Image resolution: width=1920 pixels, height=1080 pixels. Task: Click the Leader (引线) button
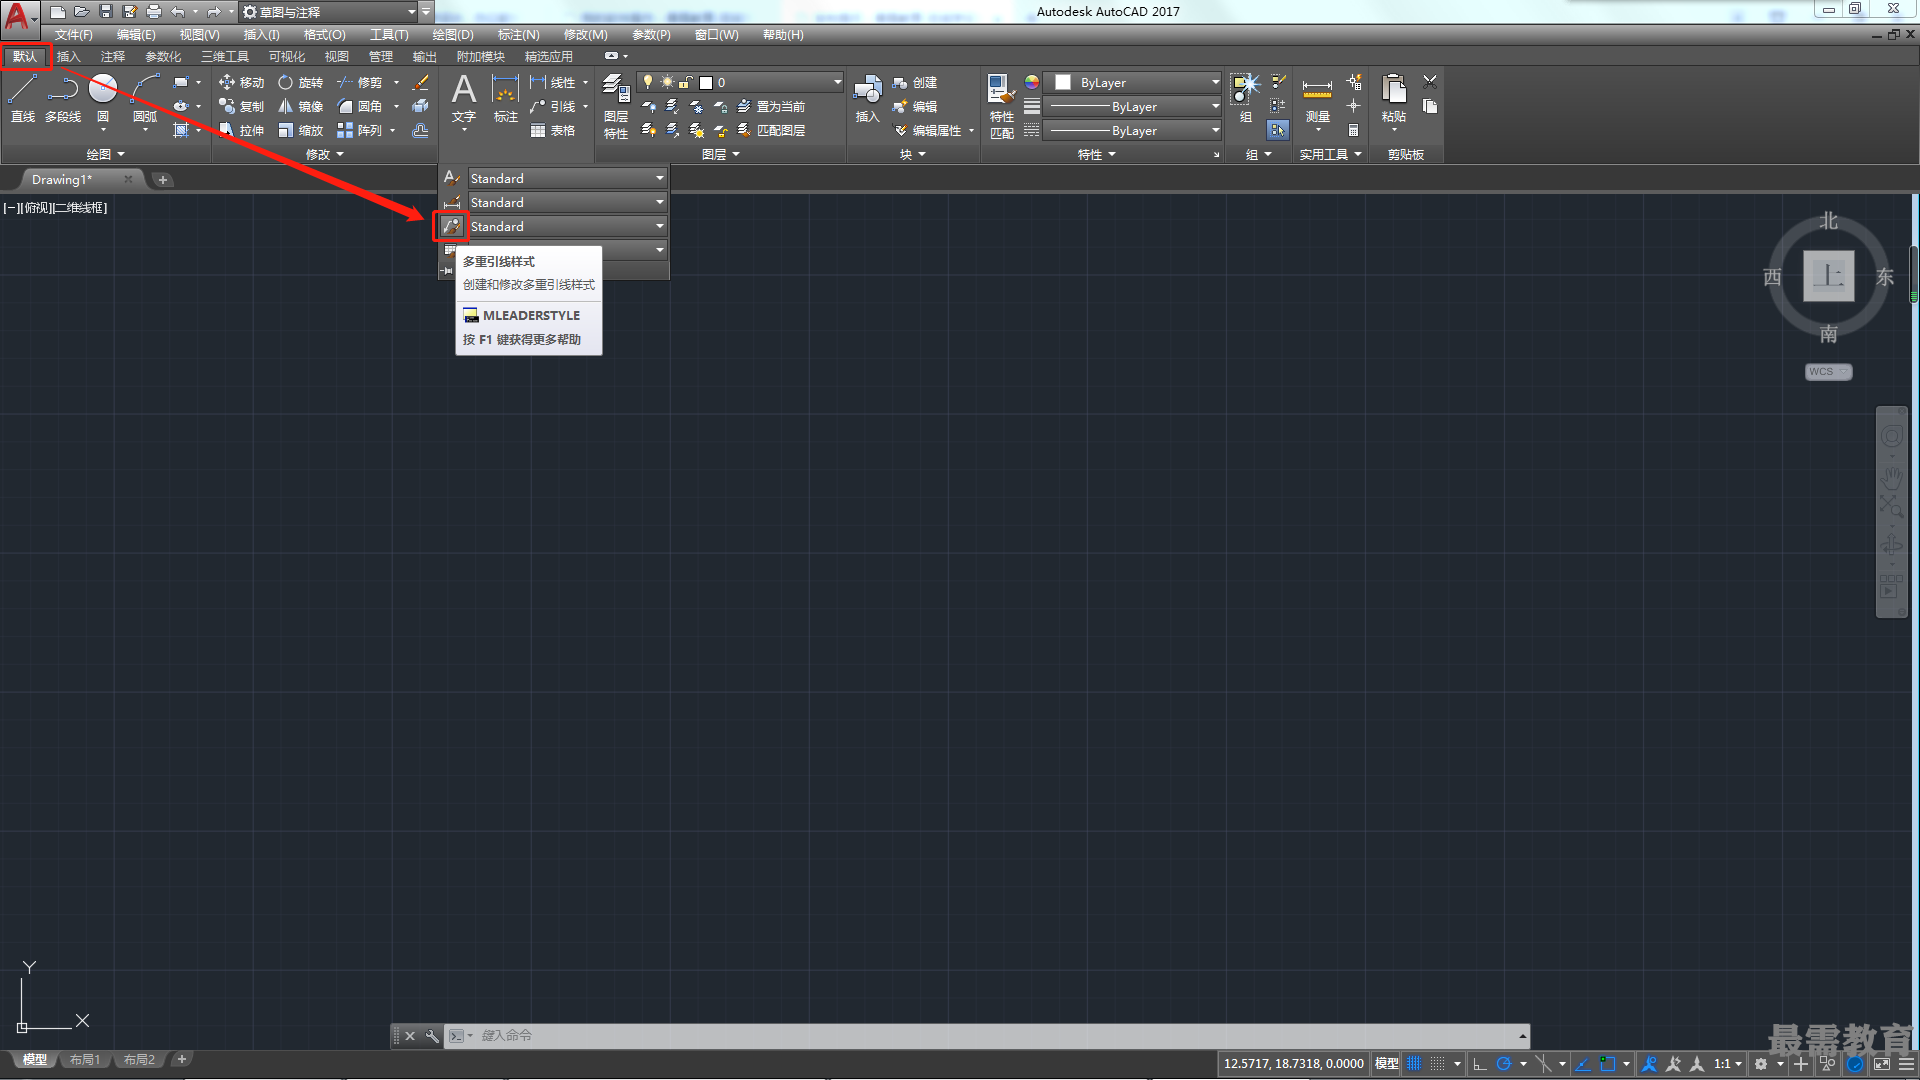tap(553, 106)
